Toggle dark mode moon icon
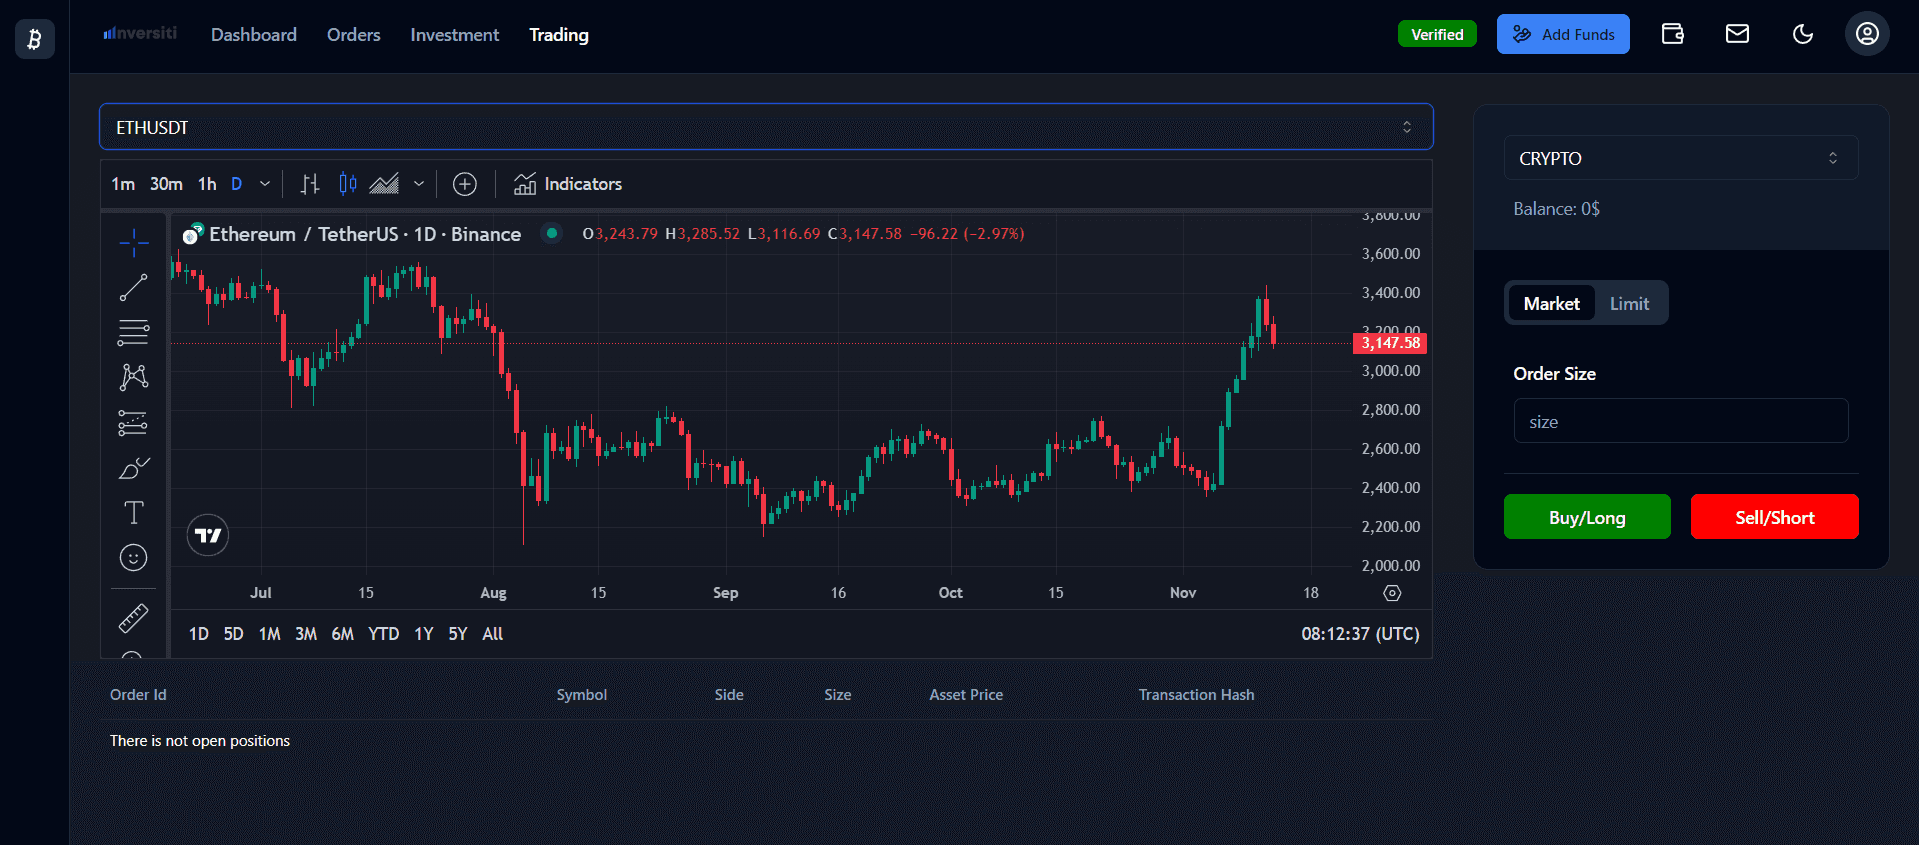This screenshot has height=845, width=1919. 1803,34
